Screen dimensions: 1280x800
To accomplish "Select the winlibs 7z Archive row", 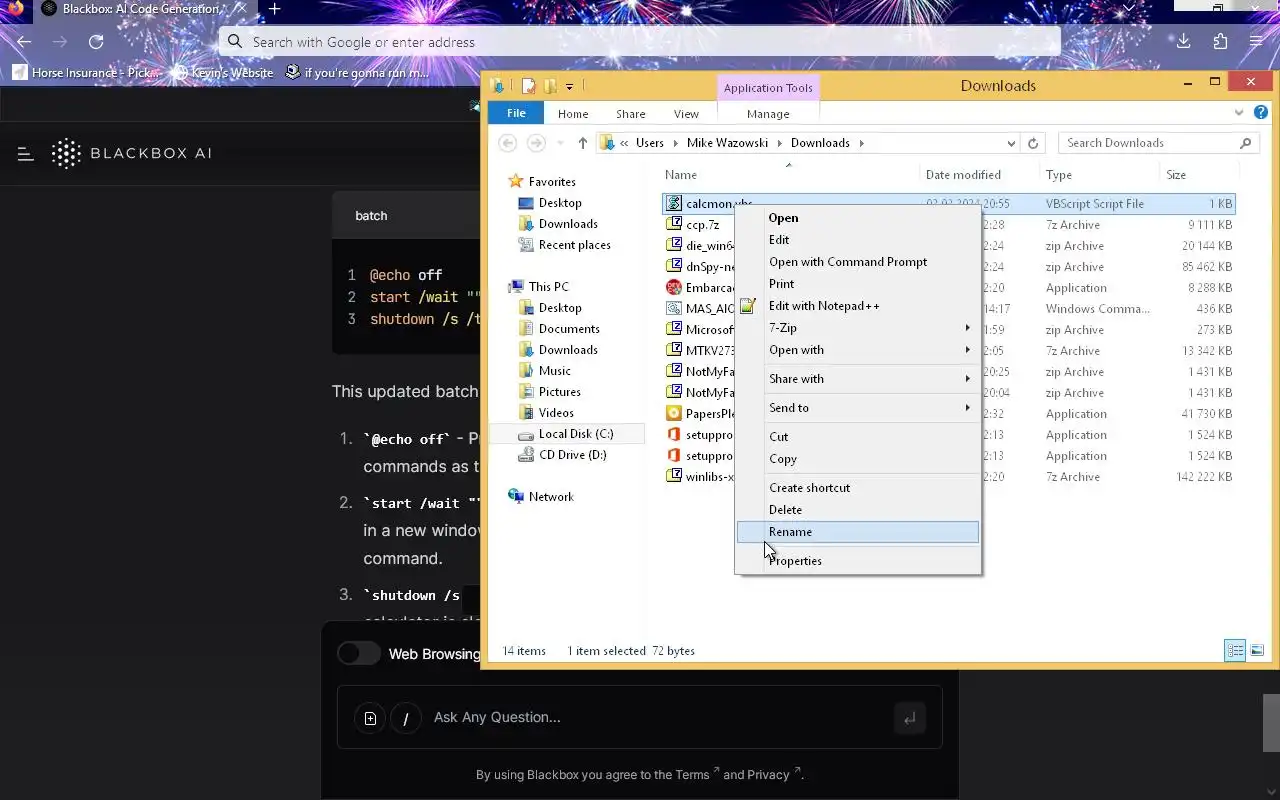I will 949,477.
